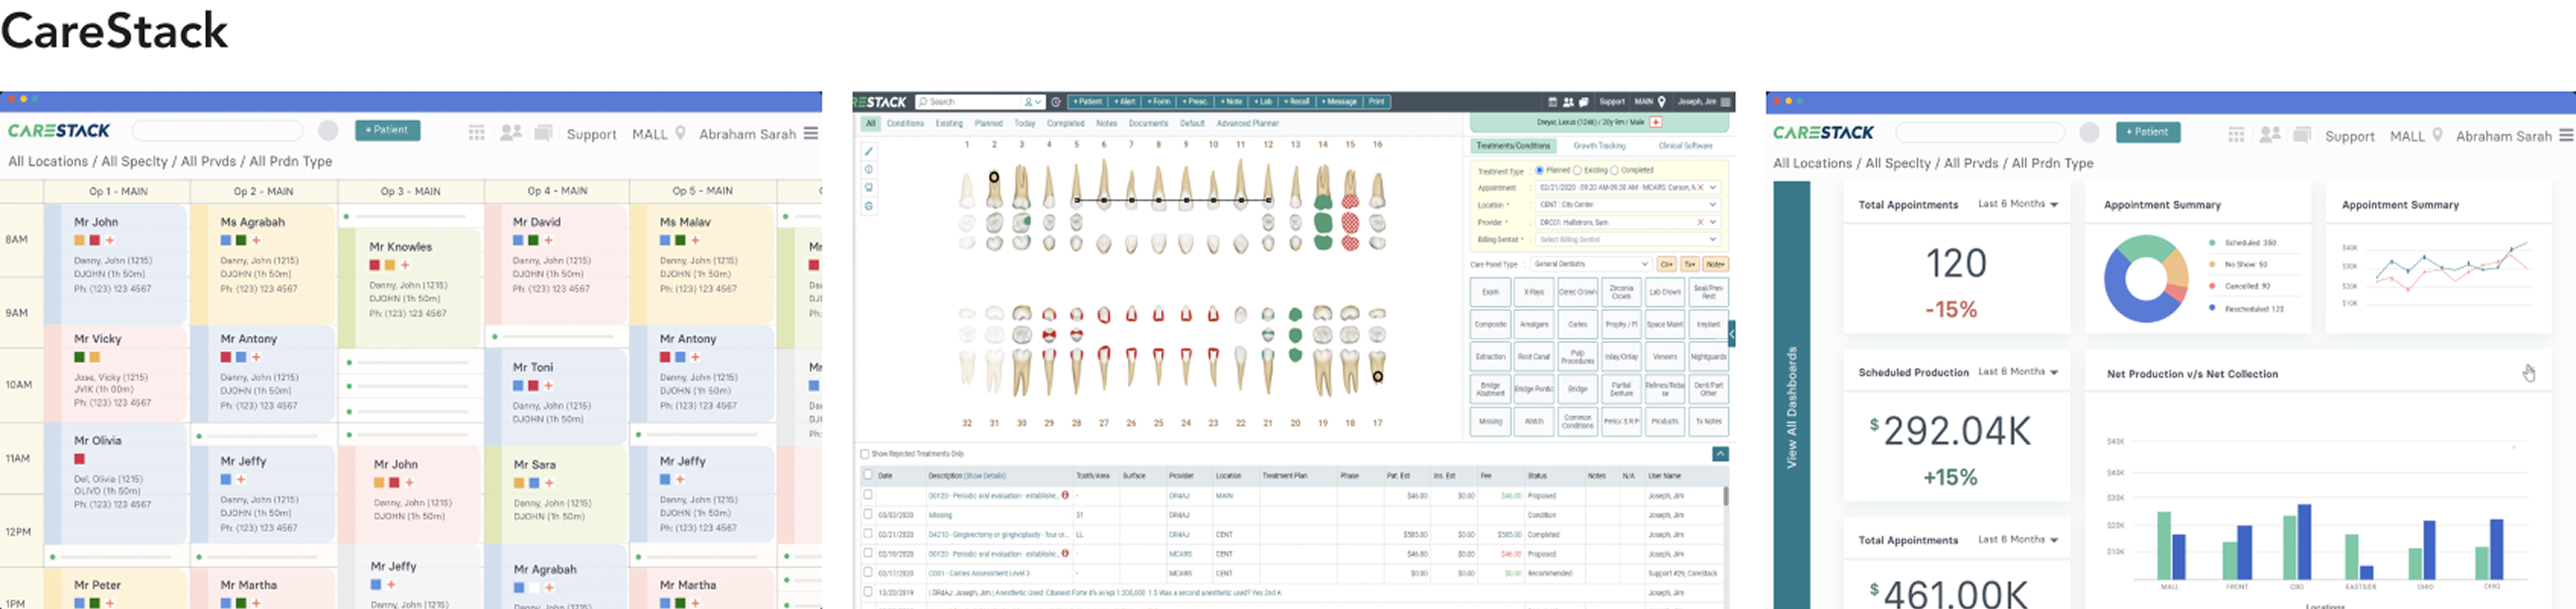Clear the Appointment field with red X
Viewport: 2576px width, 609px height.
1701,187
